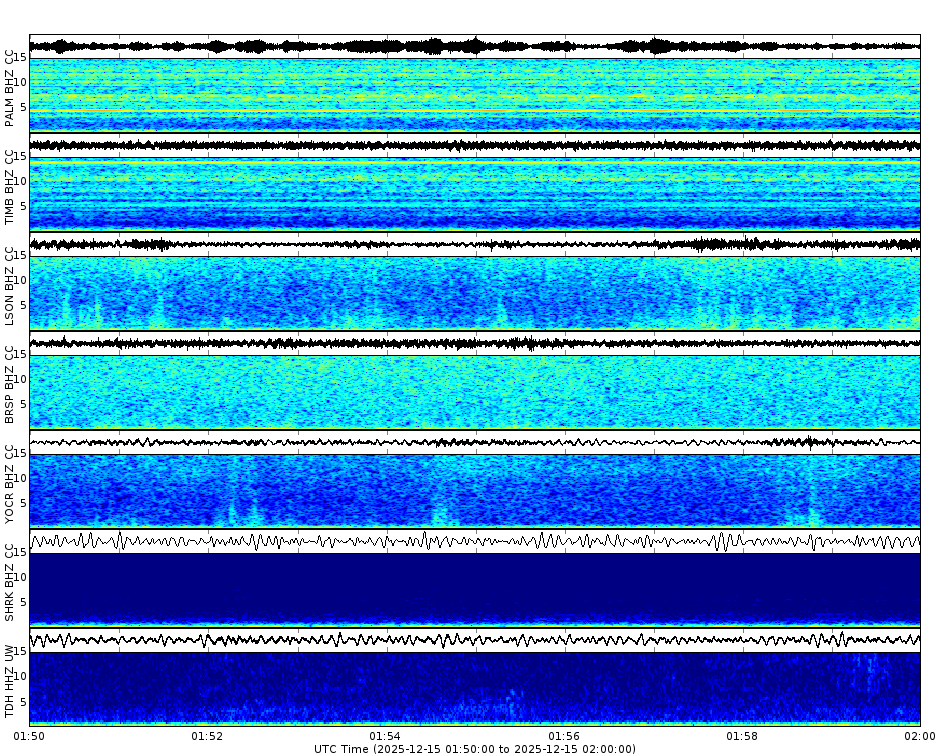Click the BRSP BHZ CC station label
Image resolution: width=950 pixels, height=756 pixels.
(x=10, y=385)
